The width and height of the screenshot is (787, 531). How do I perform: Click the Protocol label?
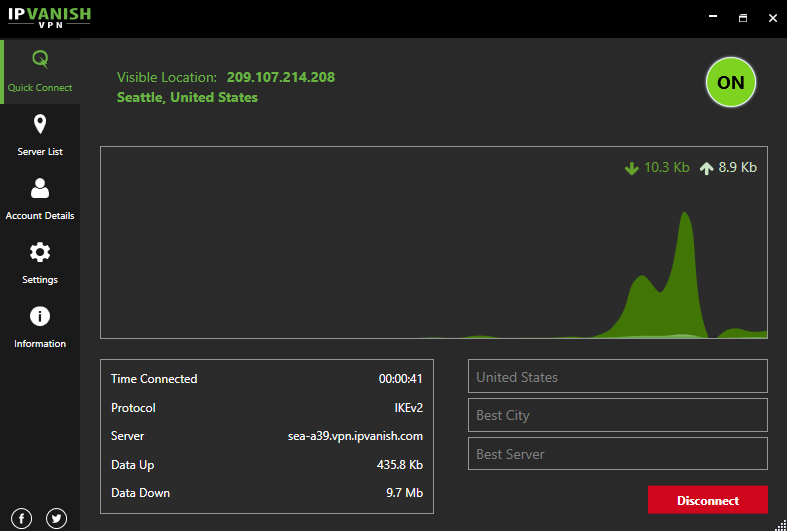coord(133,408)
